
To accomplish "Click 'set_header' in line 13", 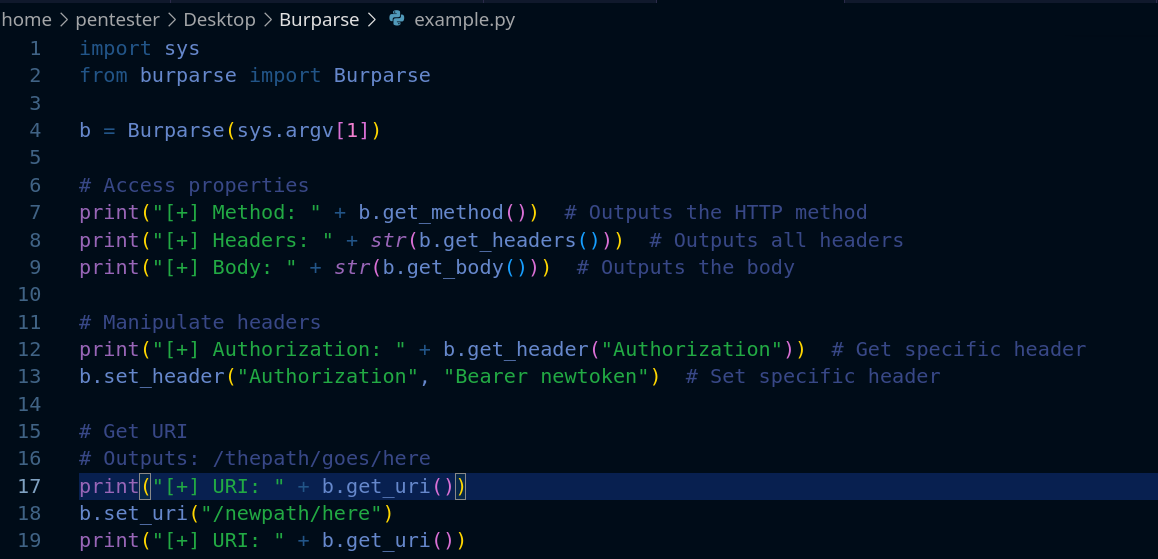I will coord(163,377).
